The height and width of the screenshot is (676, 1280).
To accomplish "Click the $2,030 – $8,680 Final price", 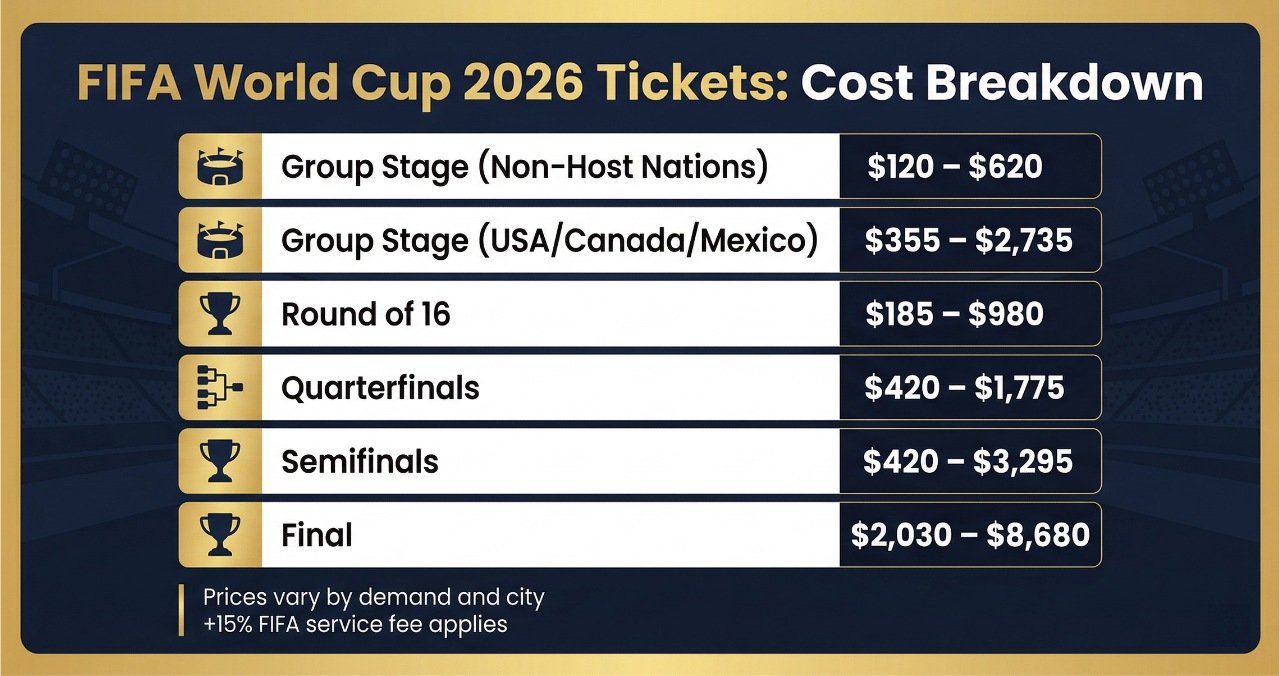I will click(x=970, y=535).
